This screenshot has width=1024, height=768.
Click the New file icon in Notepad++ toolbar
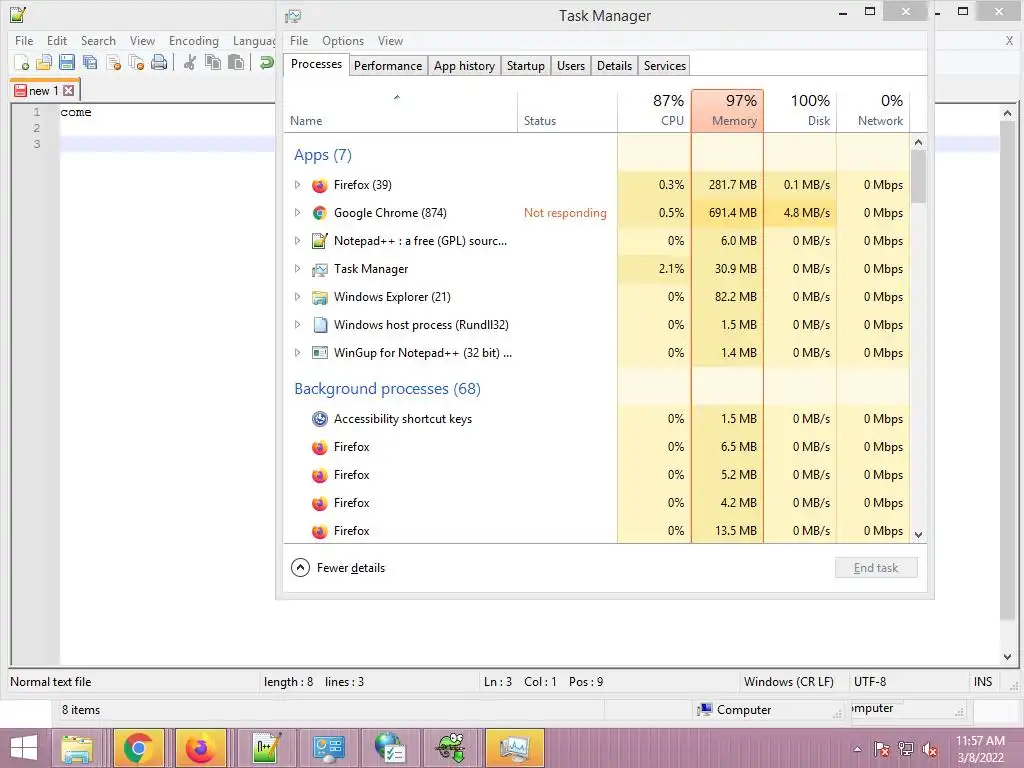pyautogui.click(x=22, y=63)
